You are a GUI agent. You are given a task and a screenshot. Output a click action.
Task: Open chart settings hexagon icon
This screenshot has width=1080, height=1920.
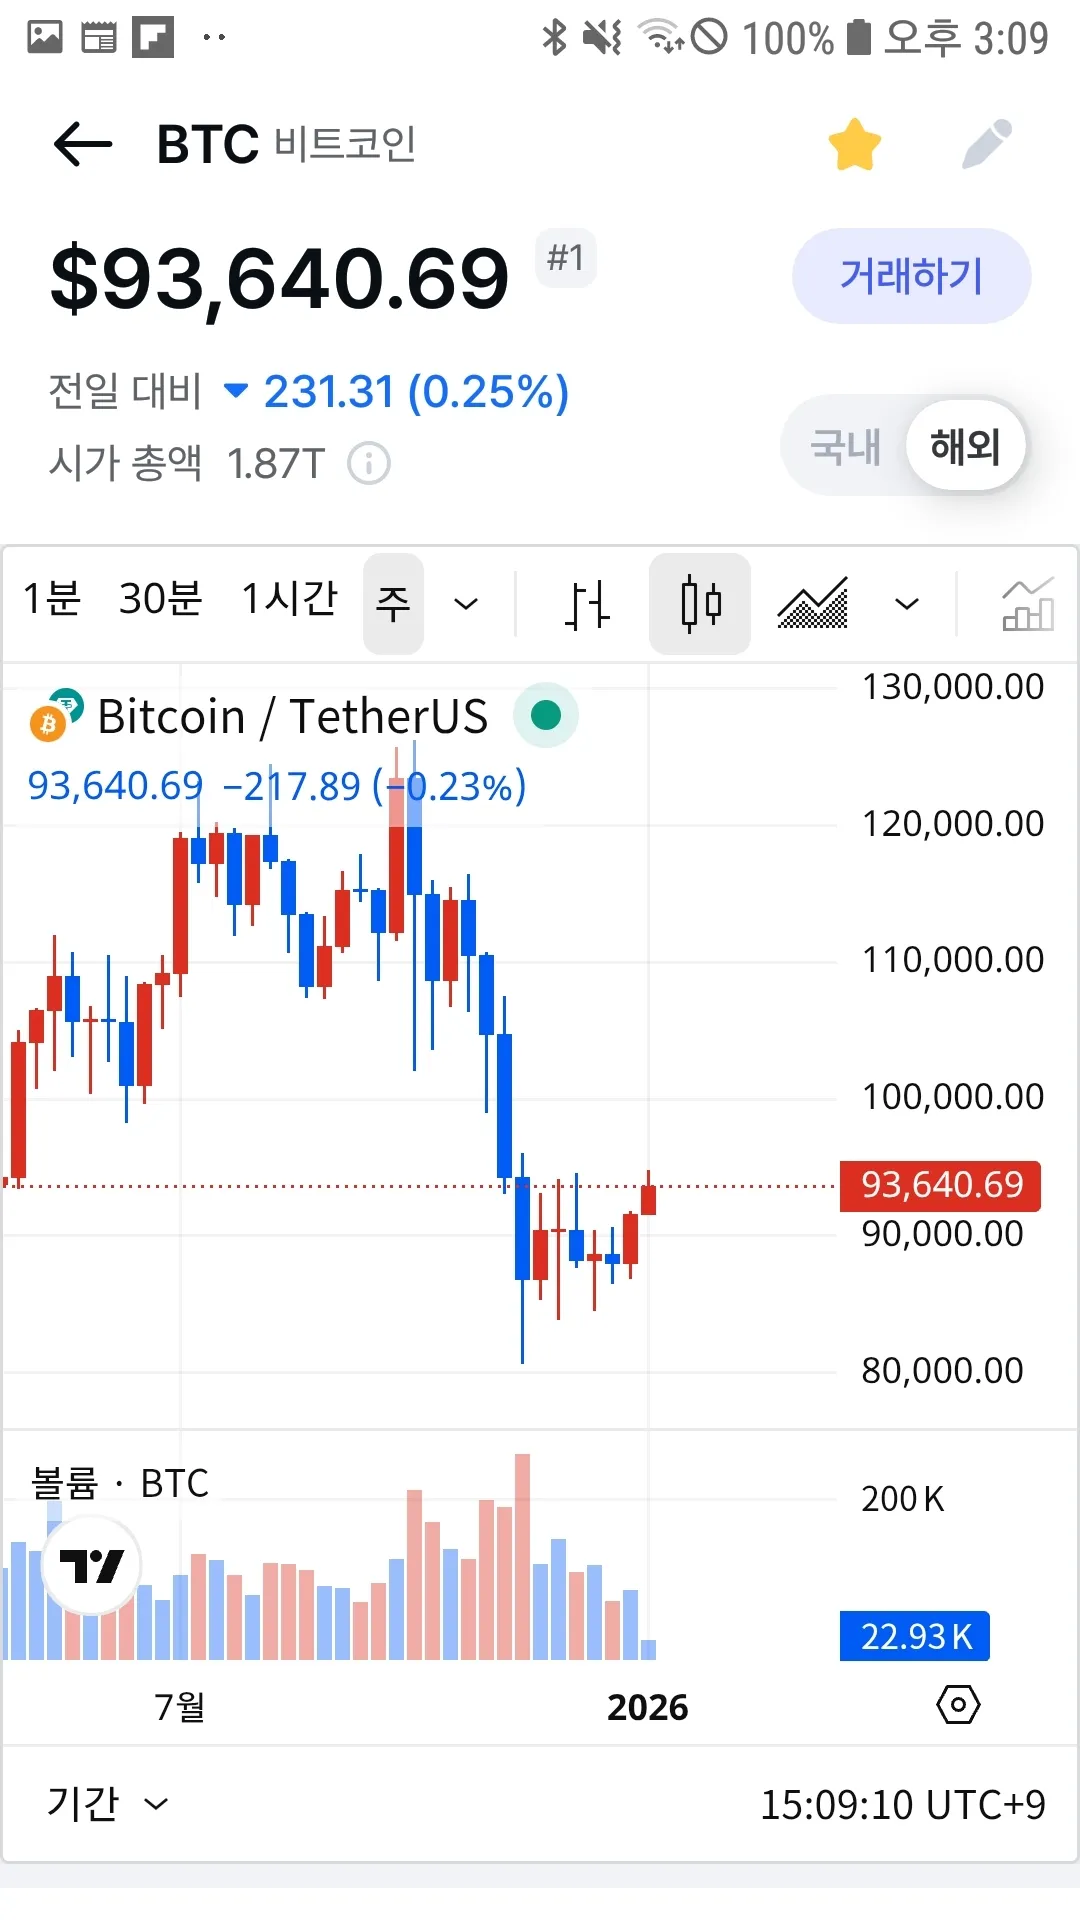click(958, 1704)
